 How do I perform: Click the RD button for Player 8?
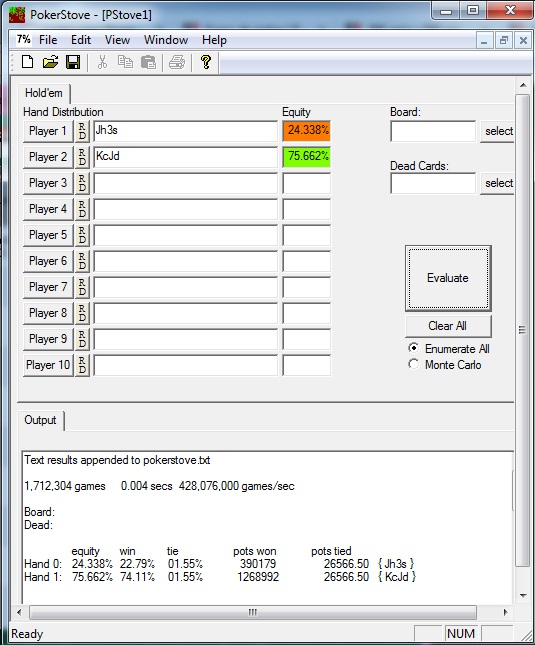(x=82, y=313)
